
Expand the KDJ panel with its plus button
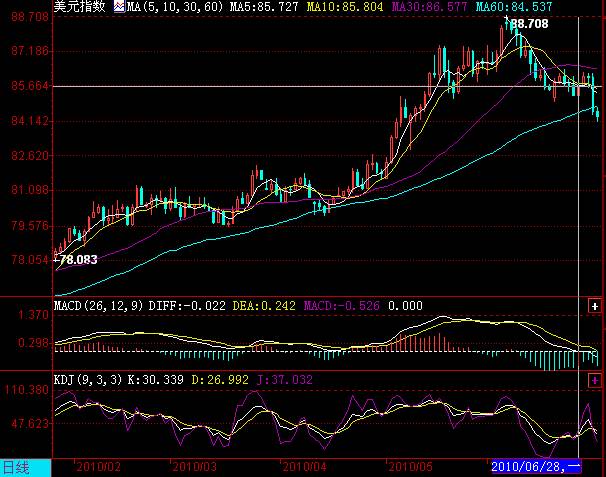tap(594, 380)
